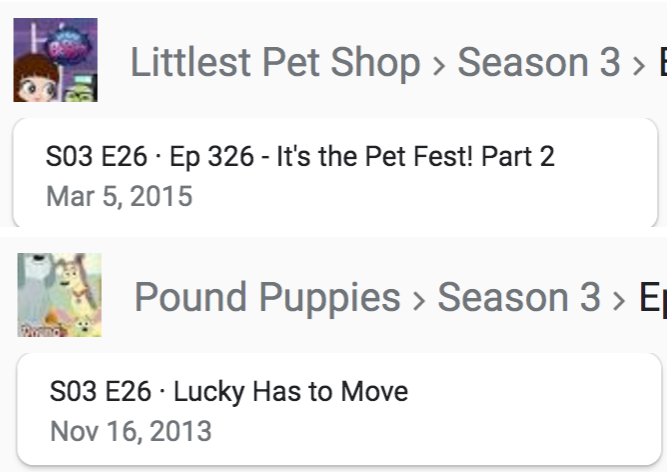Click chevron after Season 3 in Littlest Pet Shop row

coord(638,65)
